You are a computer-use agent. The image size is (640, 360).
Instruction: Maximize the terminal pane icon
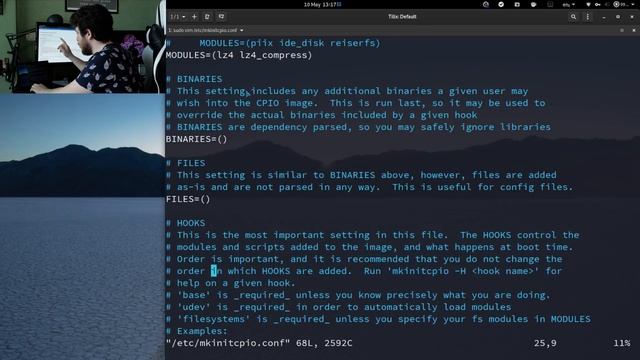(x=622, y=30)
